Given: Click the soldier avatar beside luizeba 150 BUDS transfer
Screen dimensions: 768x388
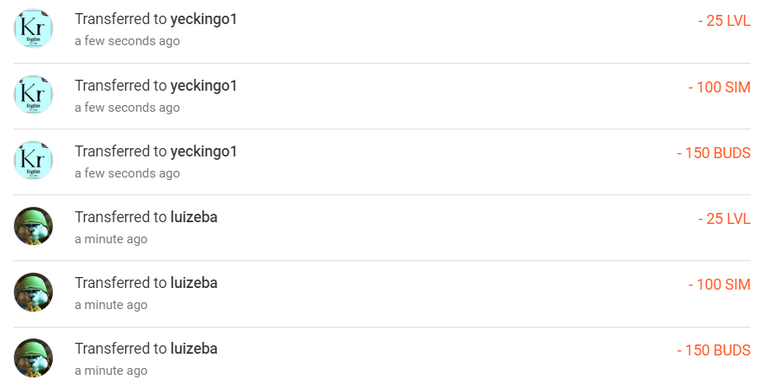Looking at the screenshot, I should coord(33,358).
